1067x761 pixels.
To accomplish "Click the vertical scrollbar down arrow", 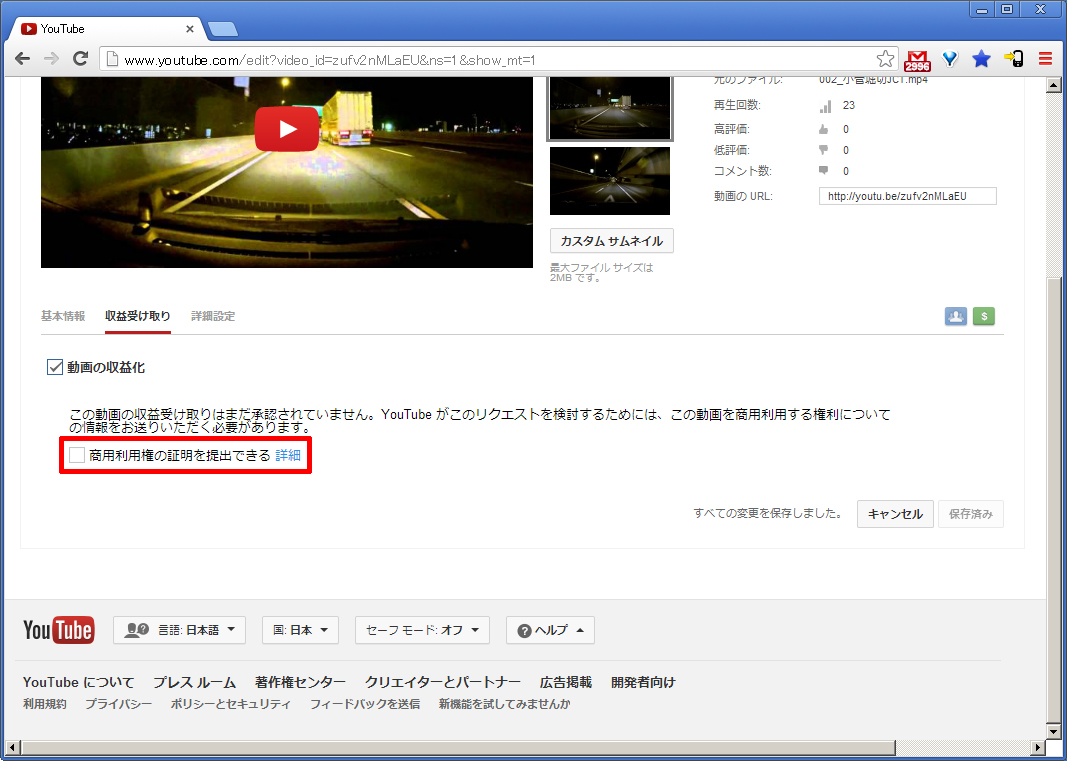I will [1053, 732].
